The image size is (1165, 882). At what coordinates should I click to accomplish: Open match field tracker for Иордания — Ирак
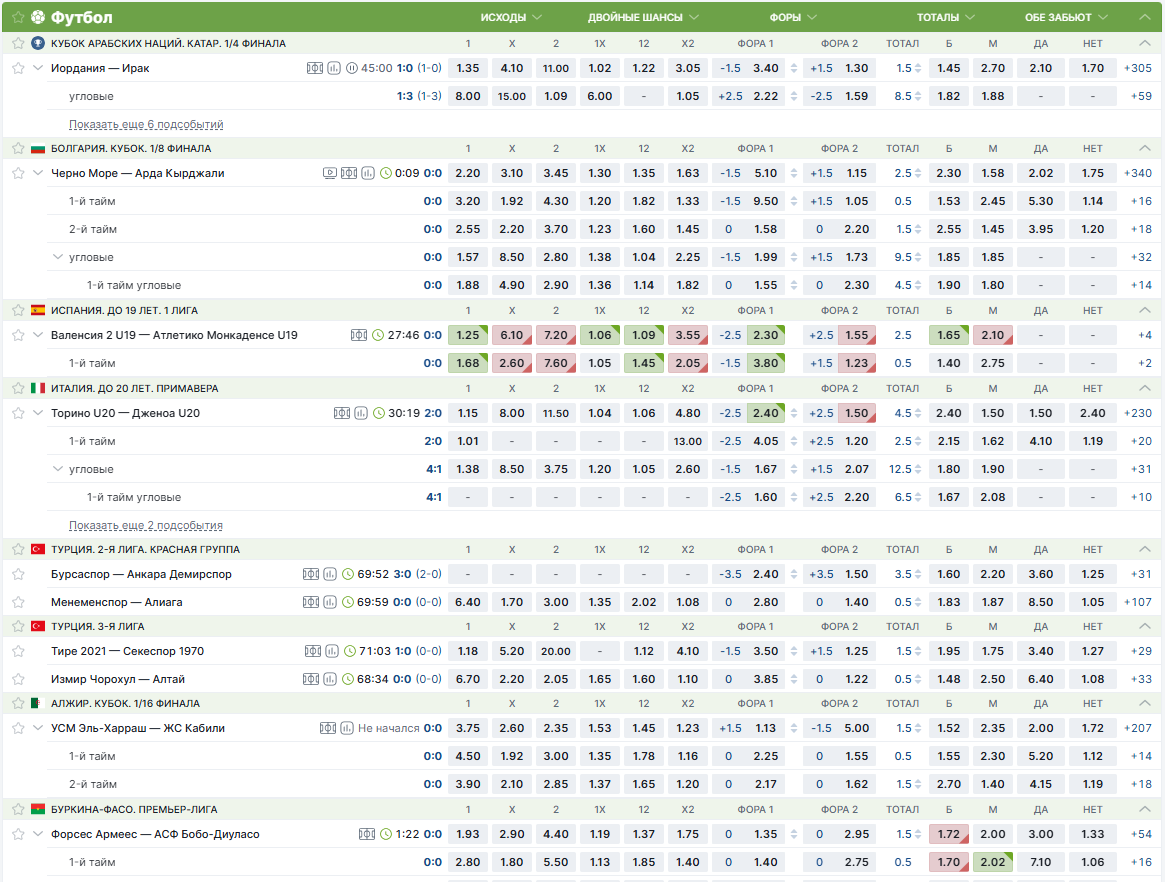tap(315, 69)
